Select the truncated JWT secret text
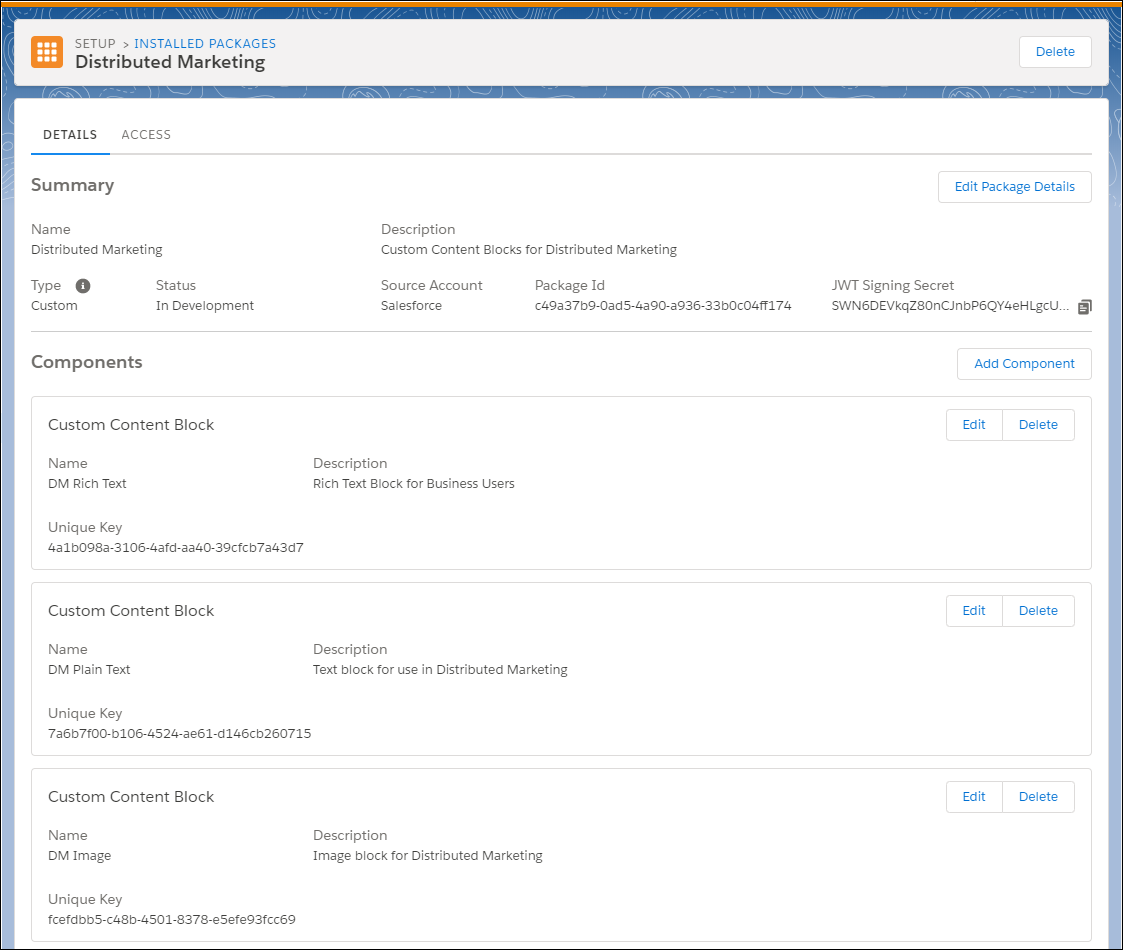Image resolution: width=1123 pixels, height=950 pixels. click(950, 306)
